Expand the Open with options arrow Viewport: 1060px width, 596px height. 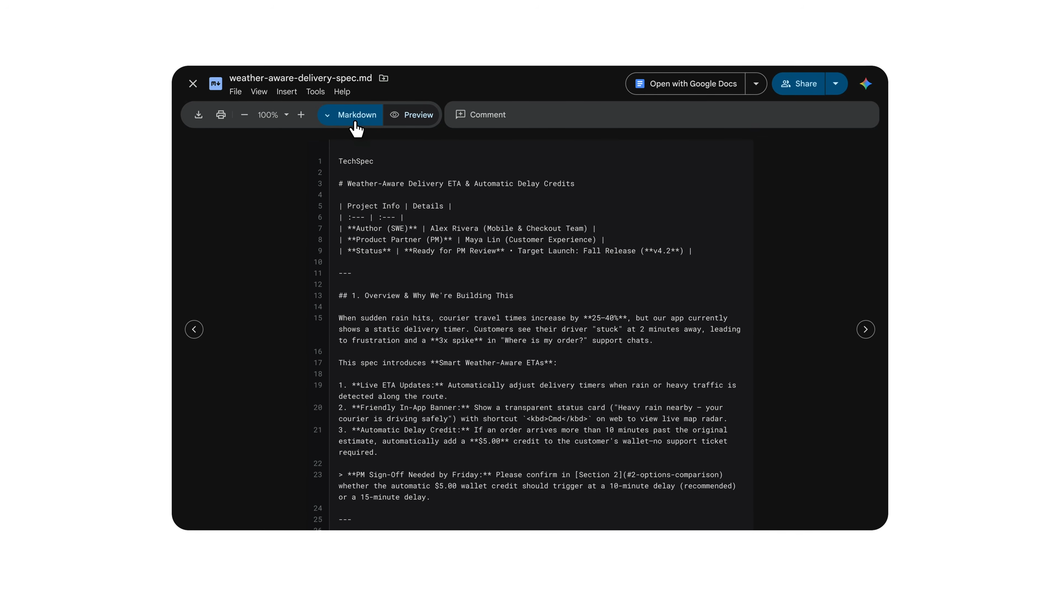(756, 84)
